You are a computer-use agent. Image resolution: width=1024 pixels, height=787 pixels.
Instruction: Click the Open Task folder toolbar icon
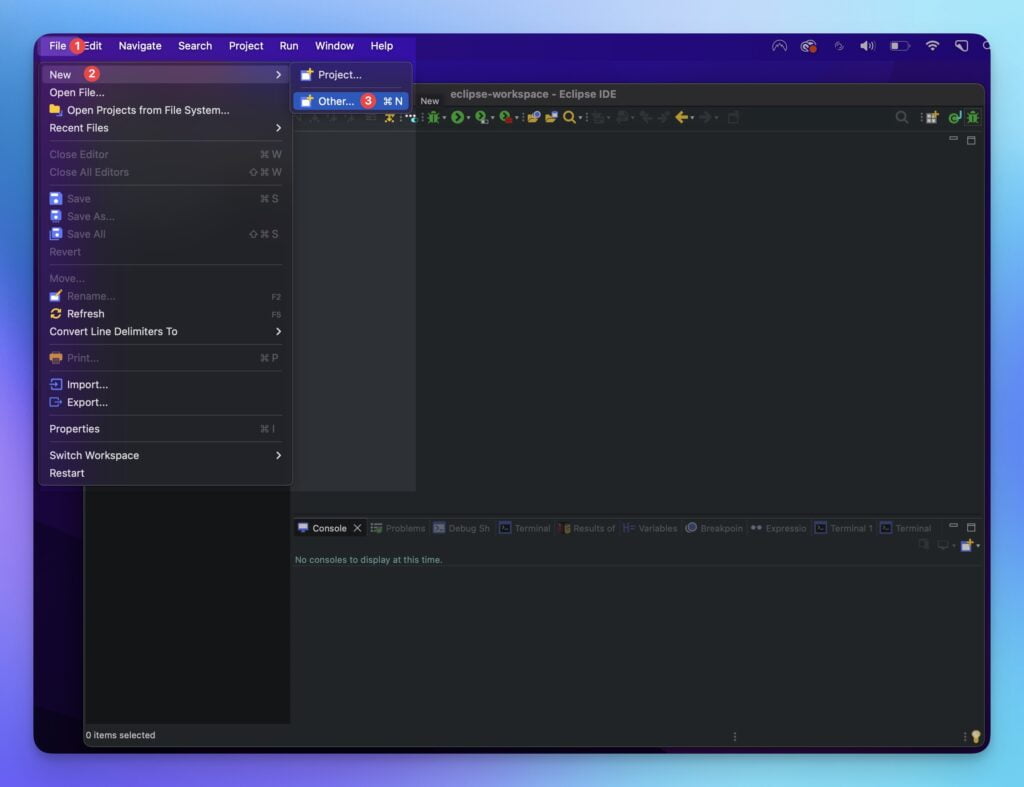click(551, 118)
